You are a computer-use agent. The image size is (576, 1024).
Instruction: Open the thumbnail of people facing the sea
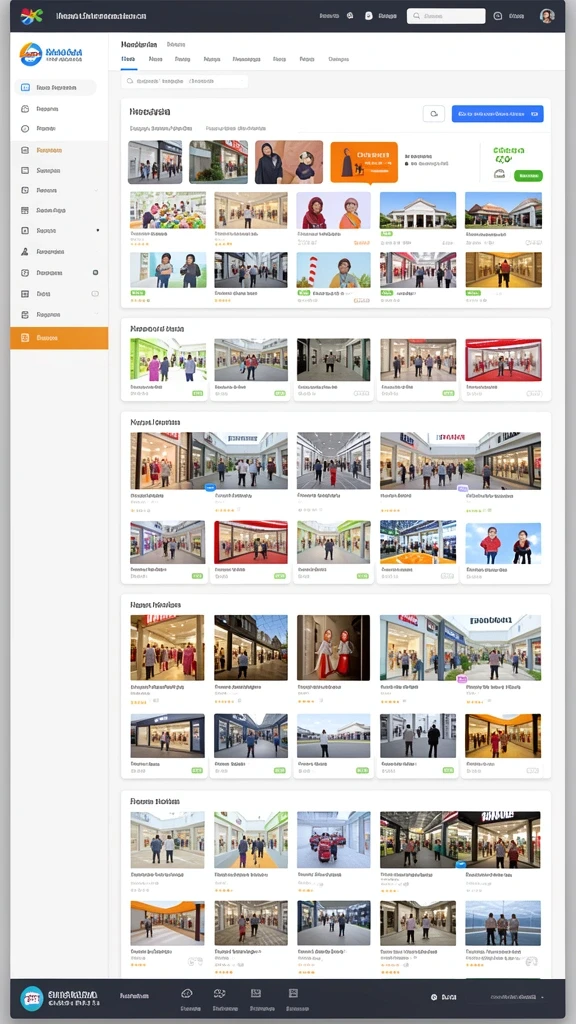[x=503, y=923]
